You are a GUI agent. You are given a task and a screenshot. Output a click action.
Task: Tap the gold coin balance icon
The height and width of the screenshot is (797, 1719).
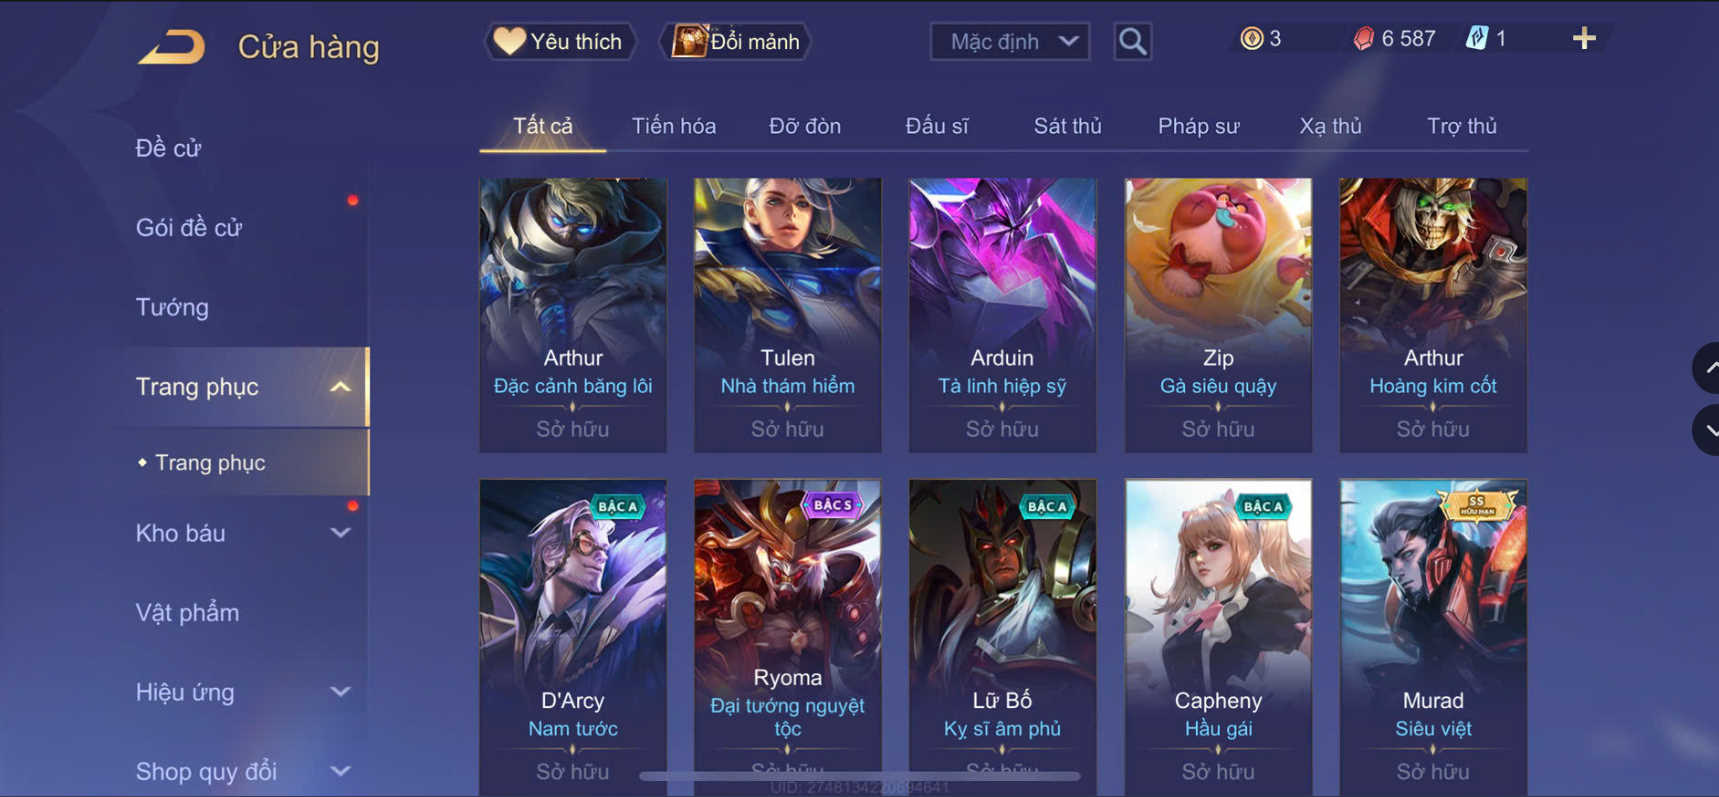tap(1251, 39)
